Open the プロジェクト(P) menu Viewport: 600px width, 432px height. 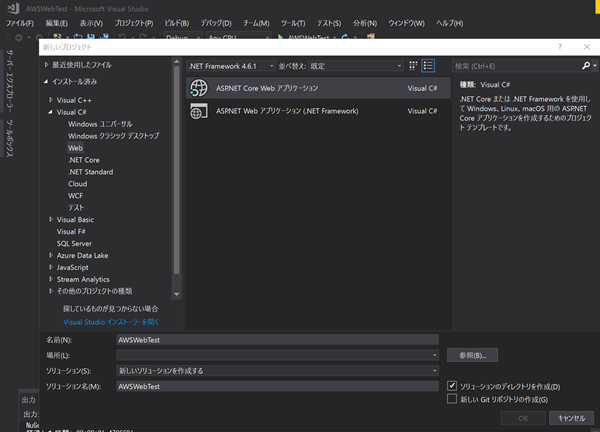click(134, 23)
